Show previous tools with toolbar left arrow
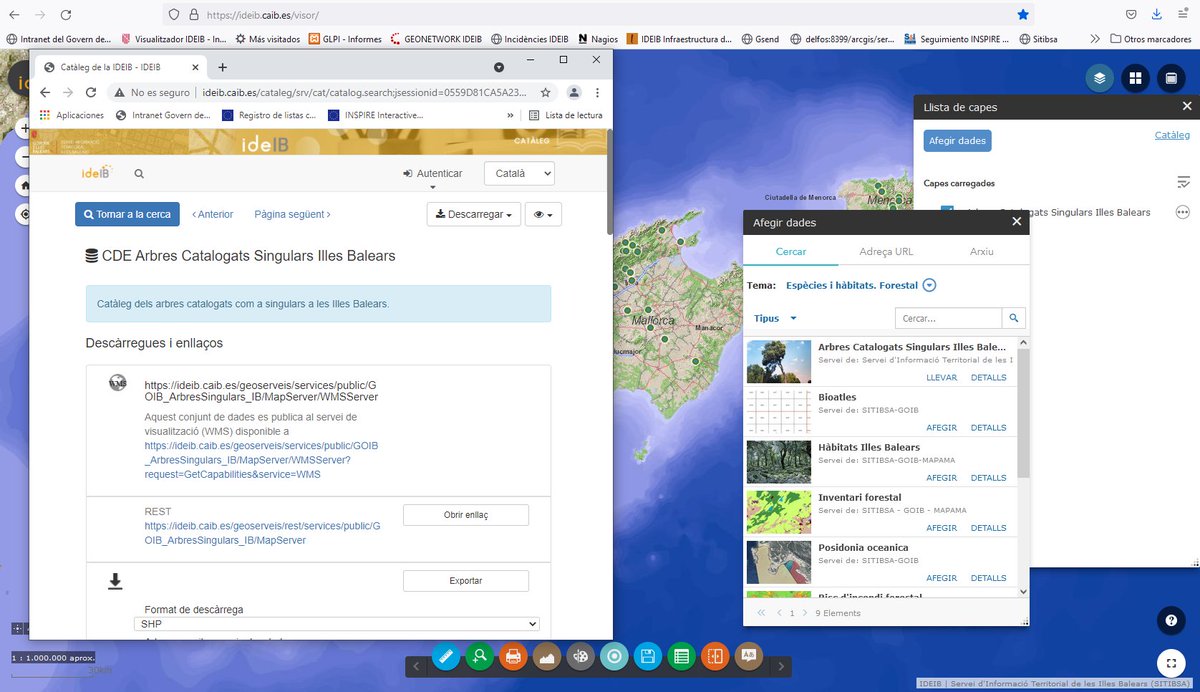 (x=415, y=666)
